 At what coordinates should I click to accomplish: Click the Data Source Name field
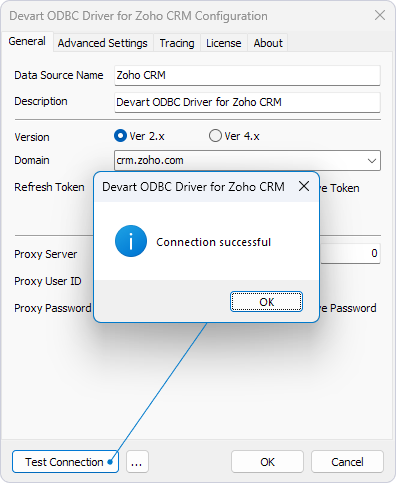247,75
